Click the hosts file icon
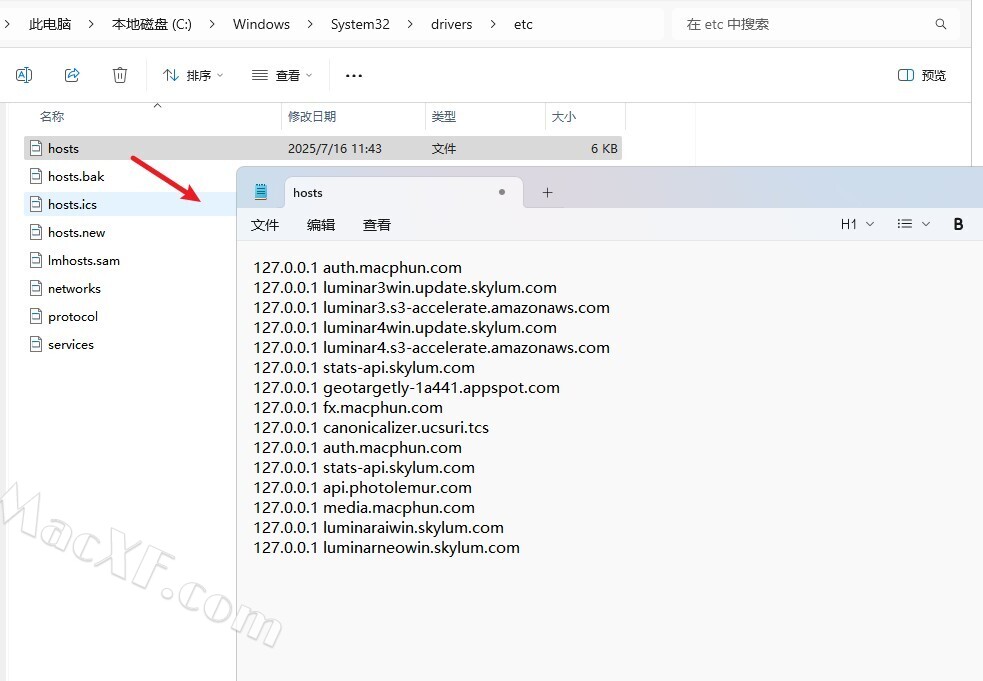983x681 pixels. [36, 149]
